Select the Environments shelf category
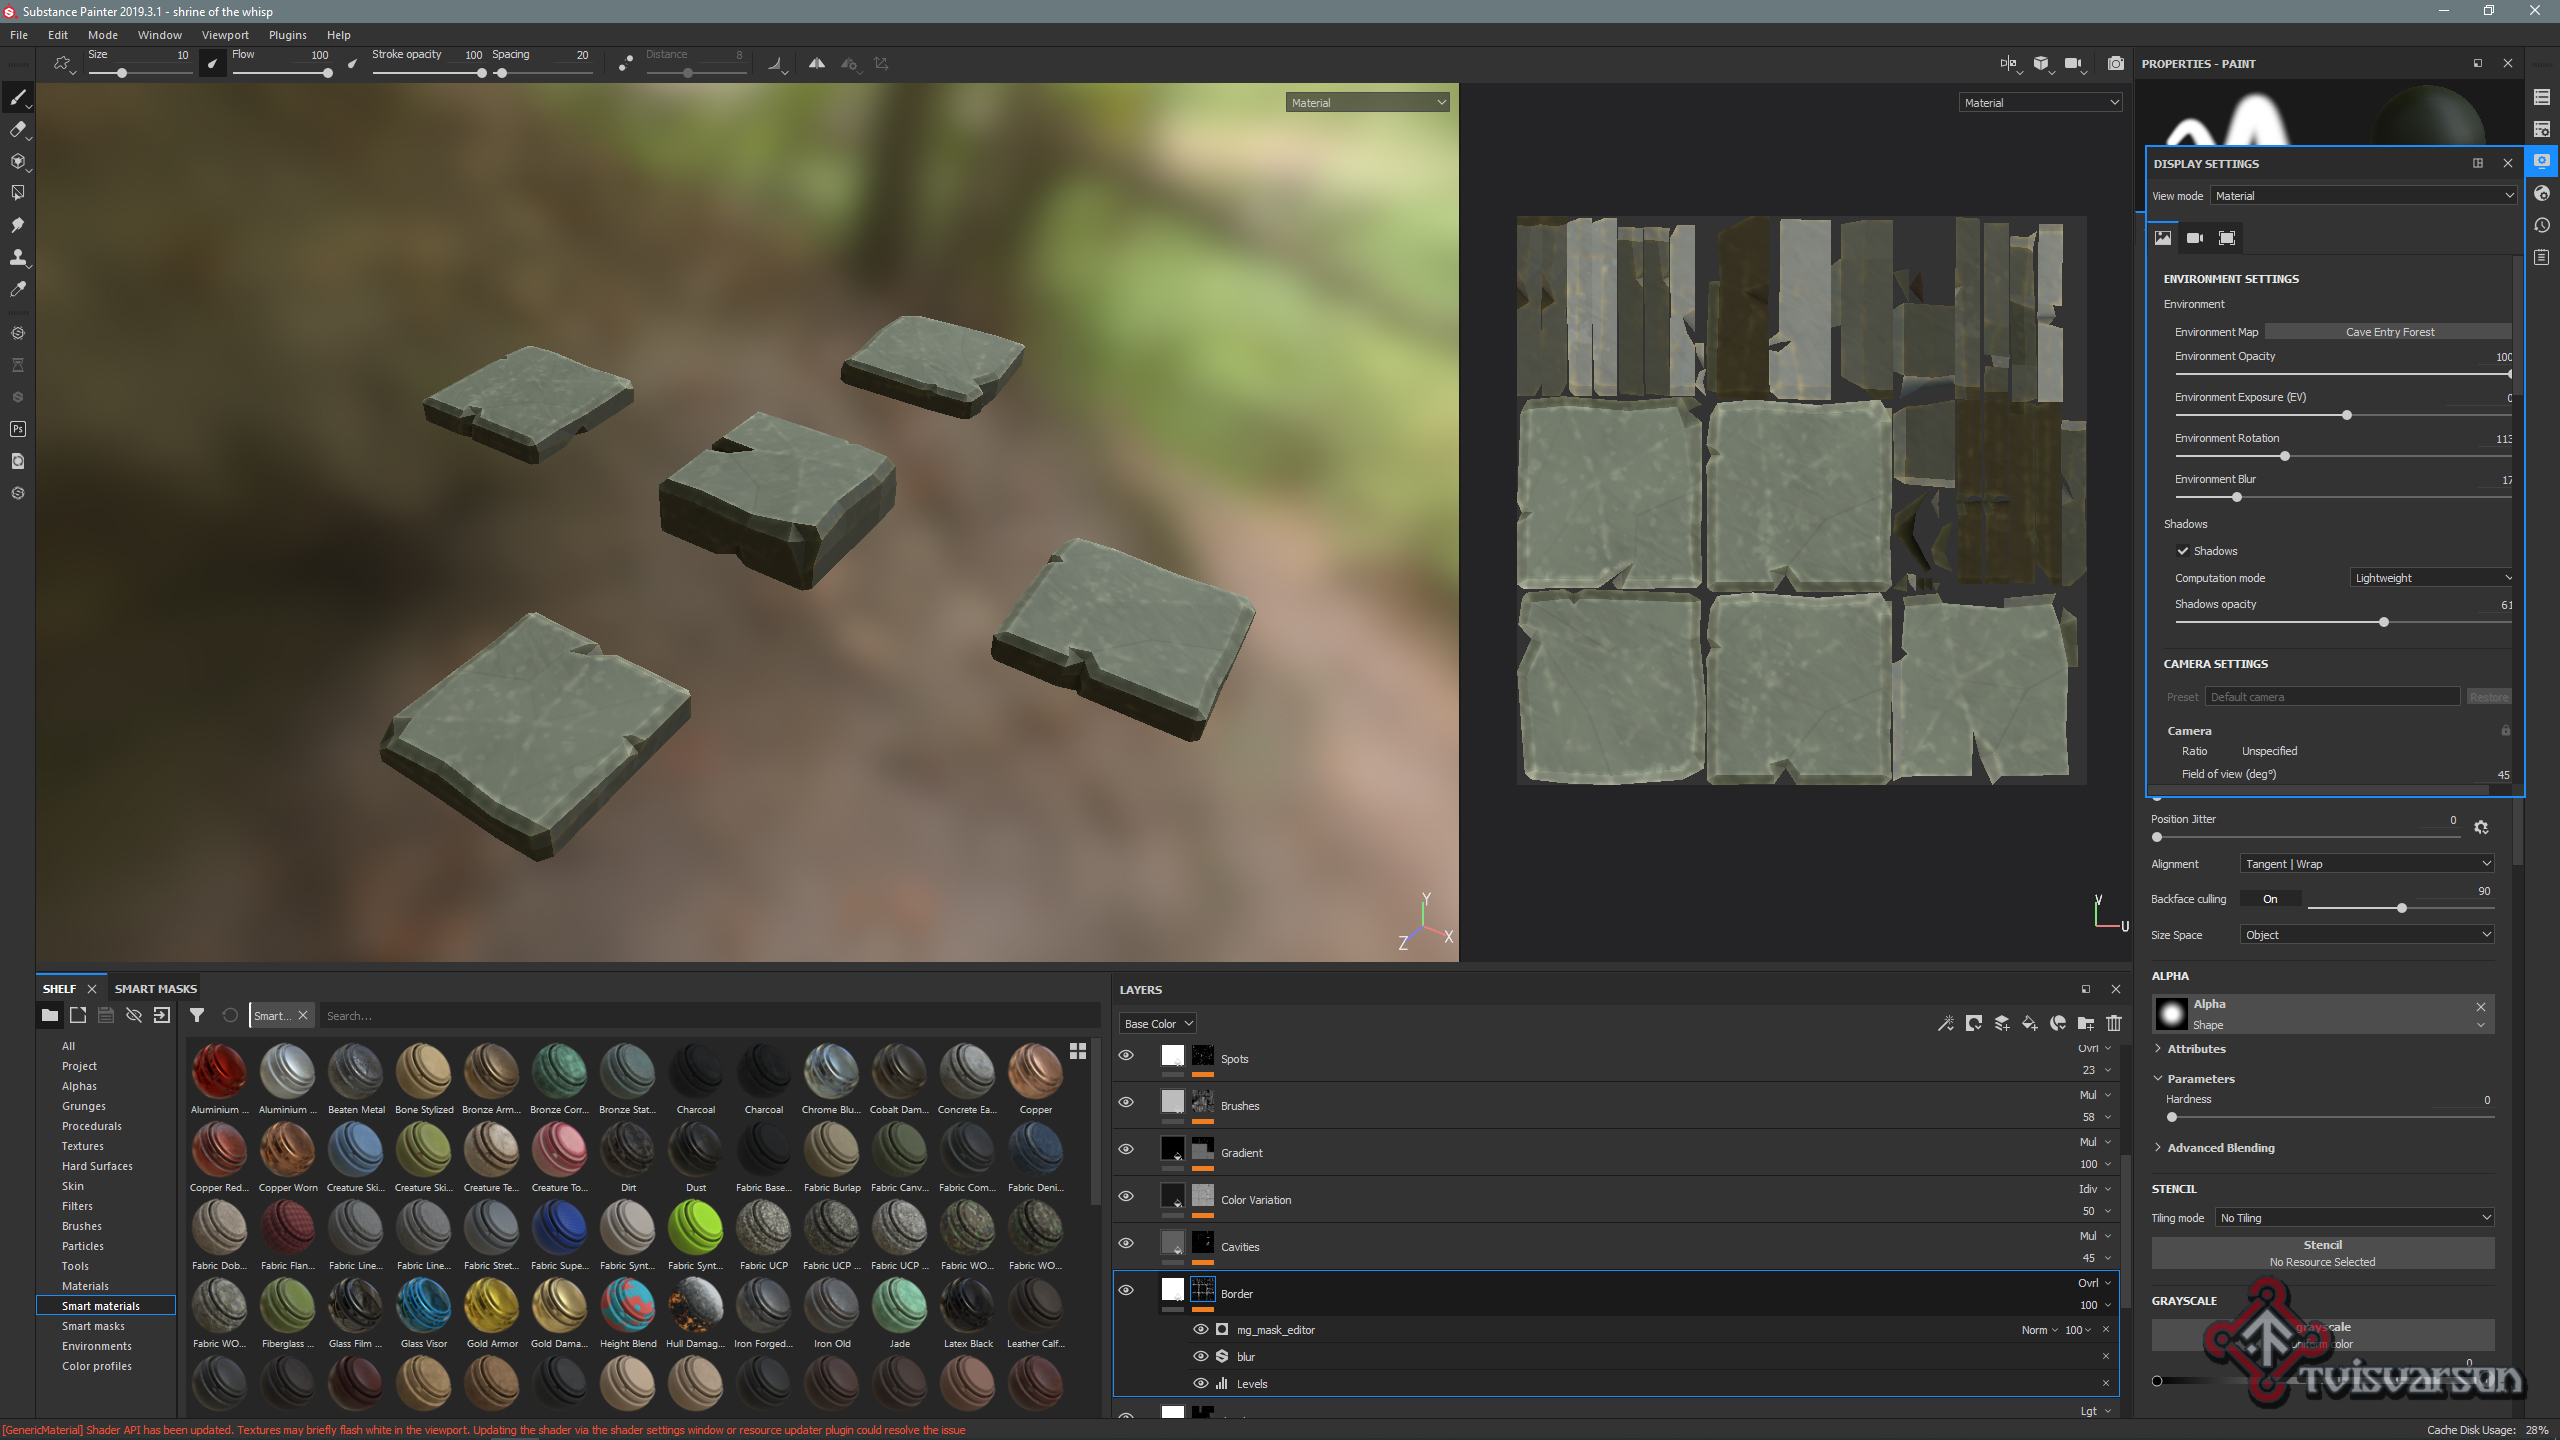Image resolution: width=2560 pixels, height=1440 pixels. pos(96,1346)
